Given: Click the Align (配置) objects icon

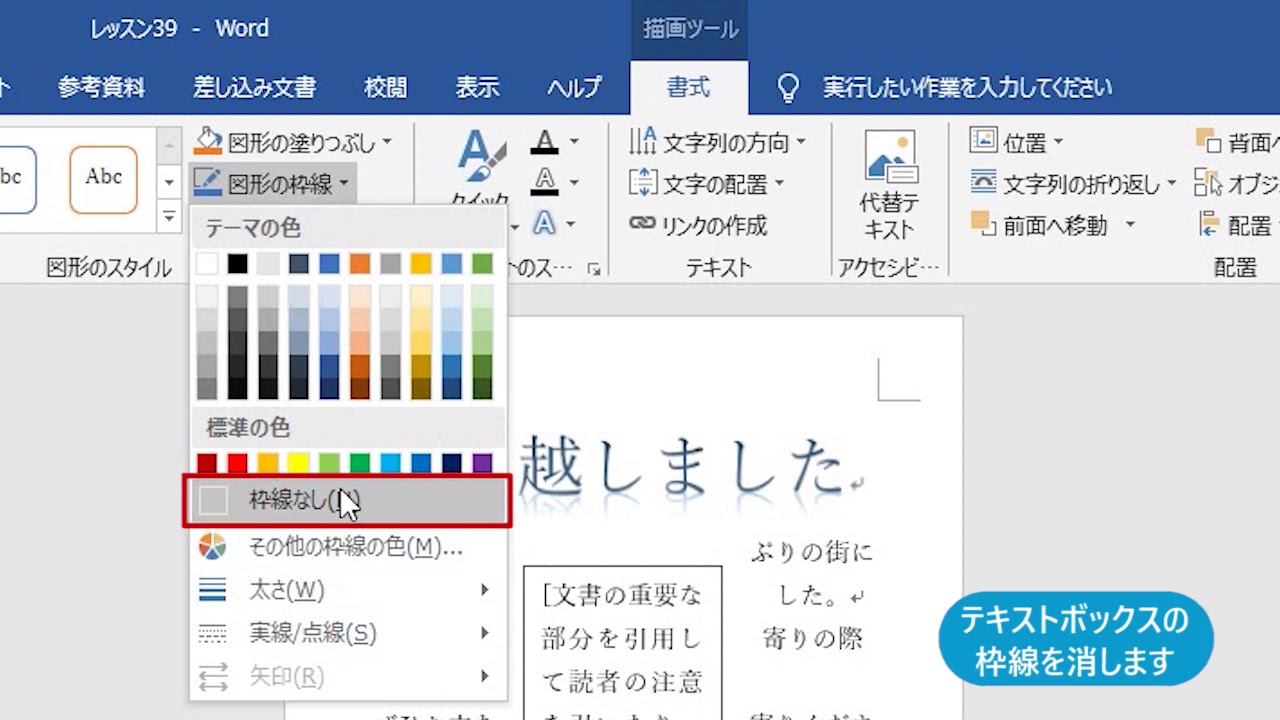Looking at the screenshot, I should pos(1208,225).
